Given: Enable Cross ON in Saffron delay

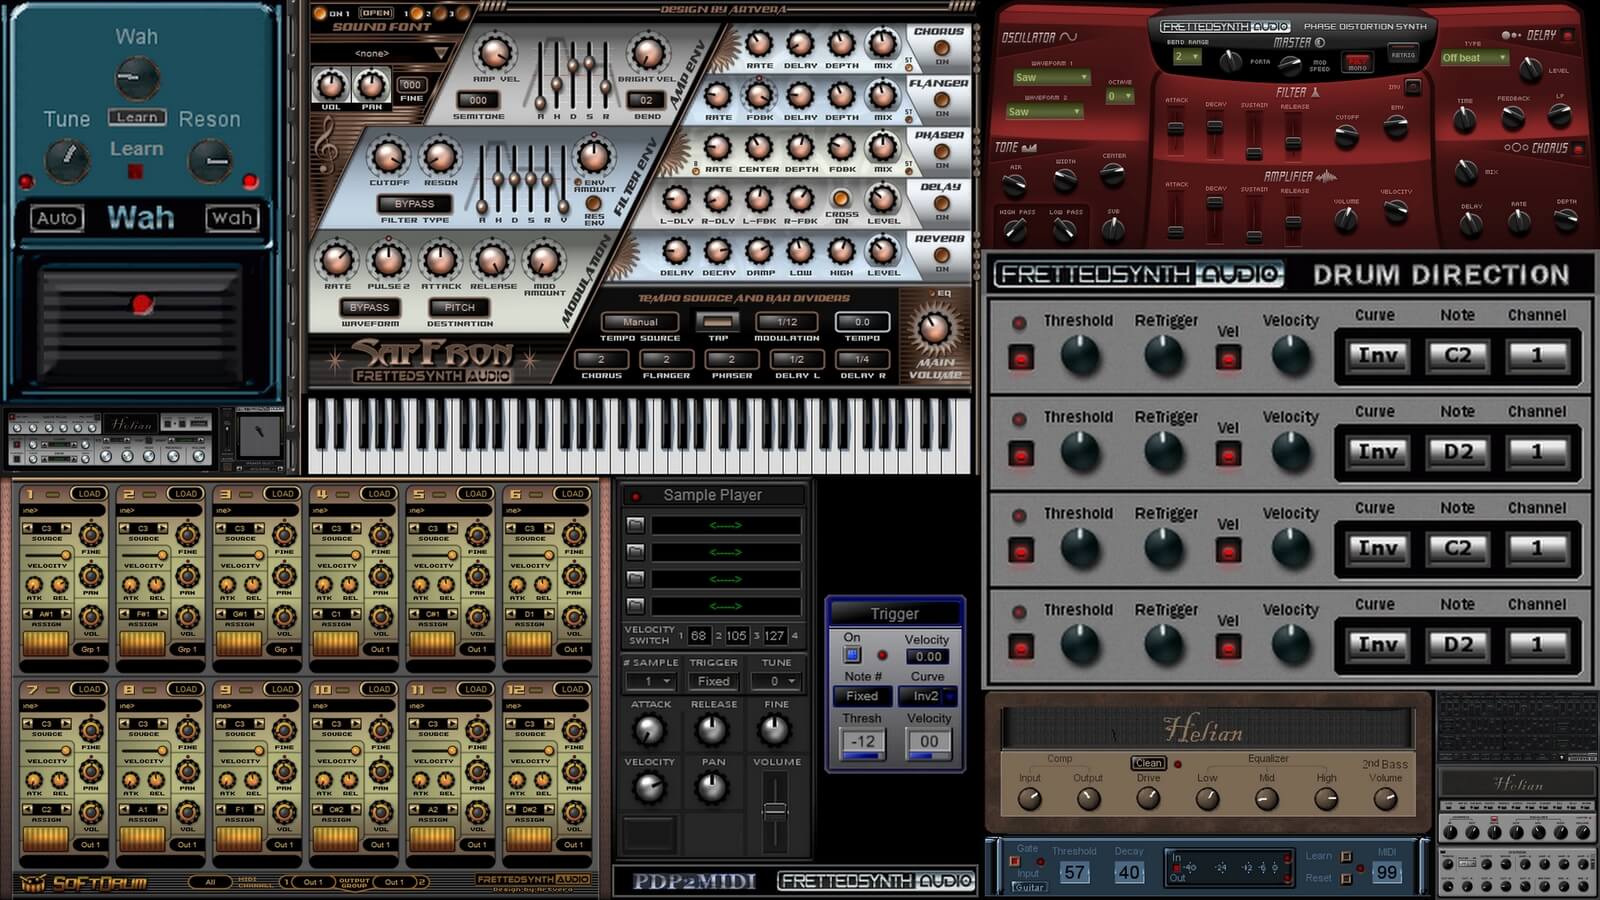Looking at the screenshot, I should 841,198.
